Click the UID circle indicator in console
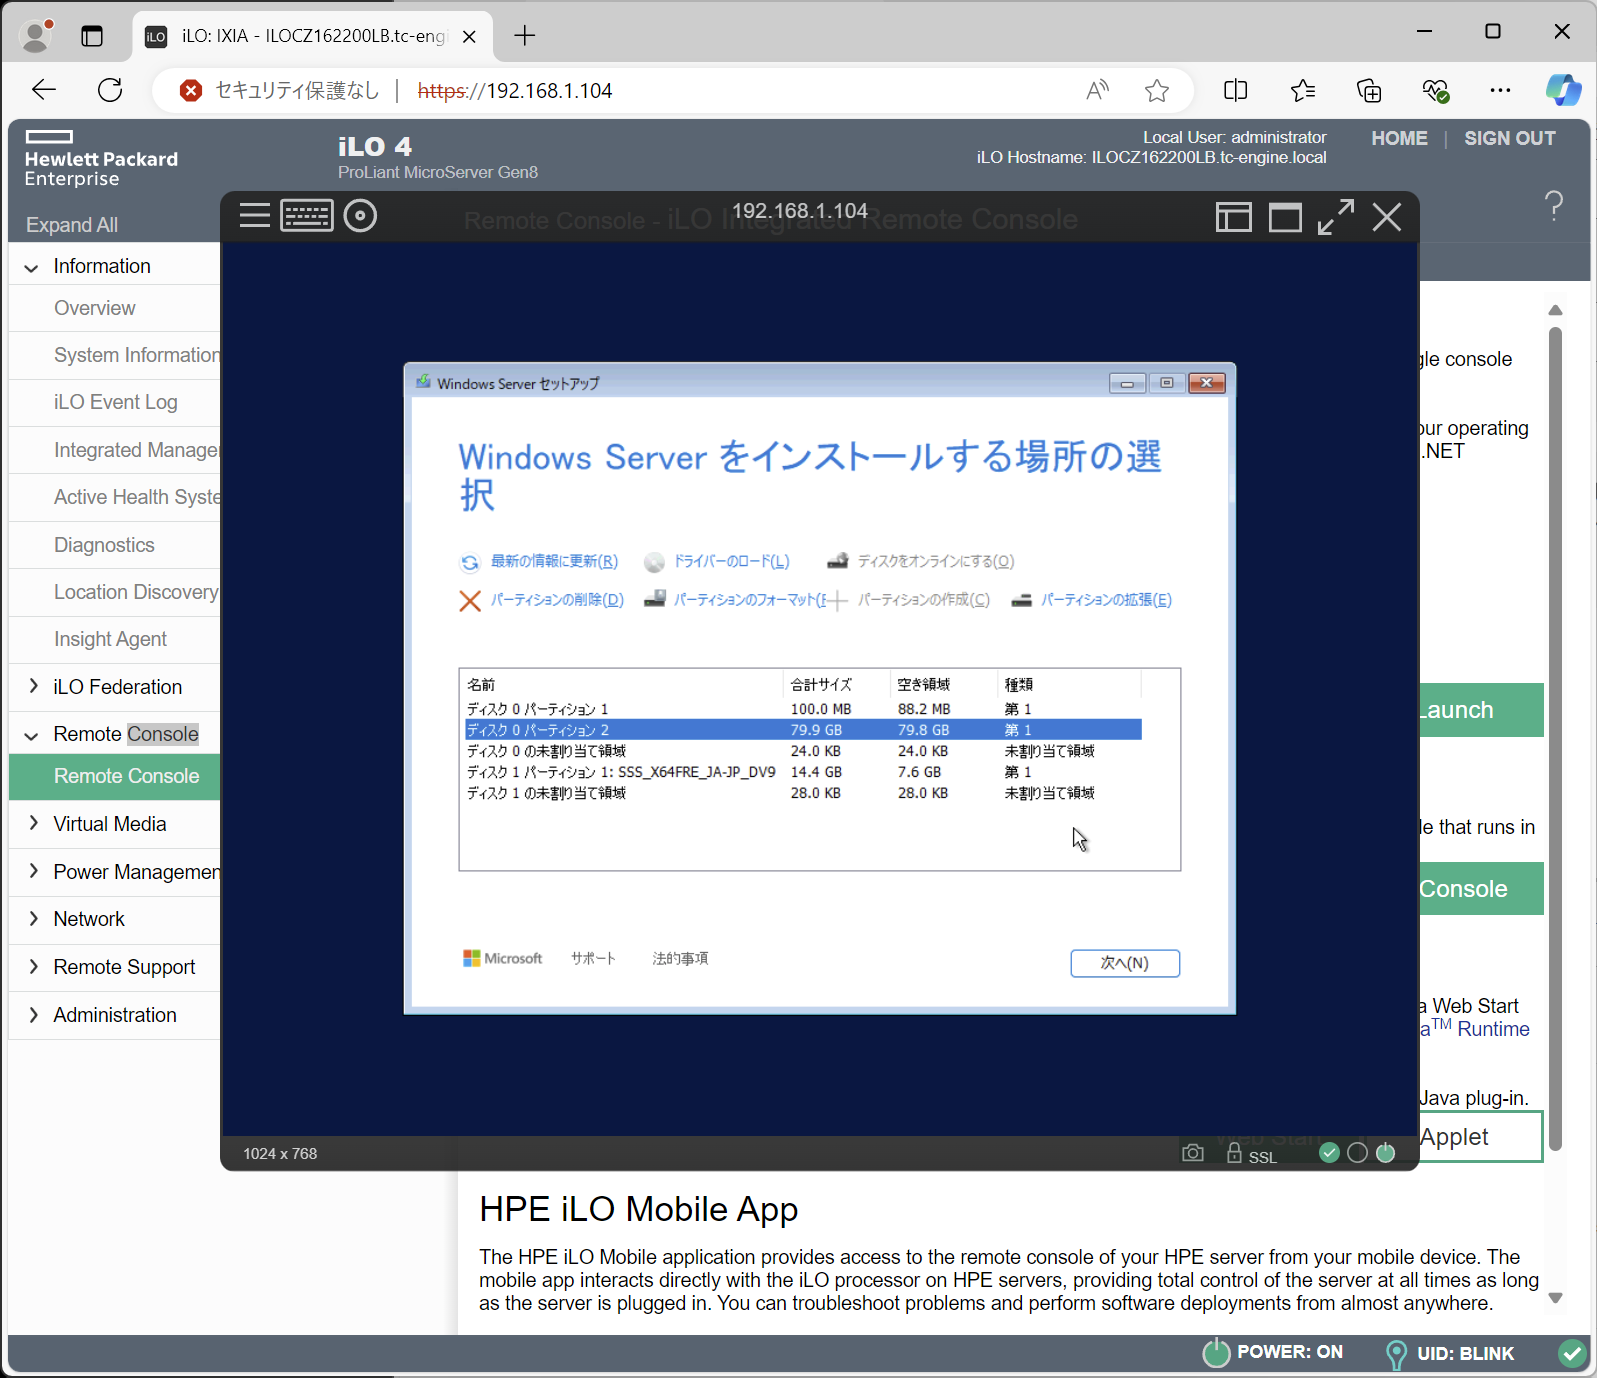 point(1357,1153)
